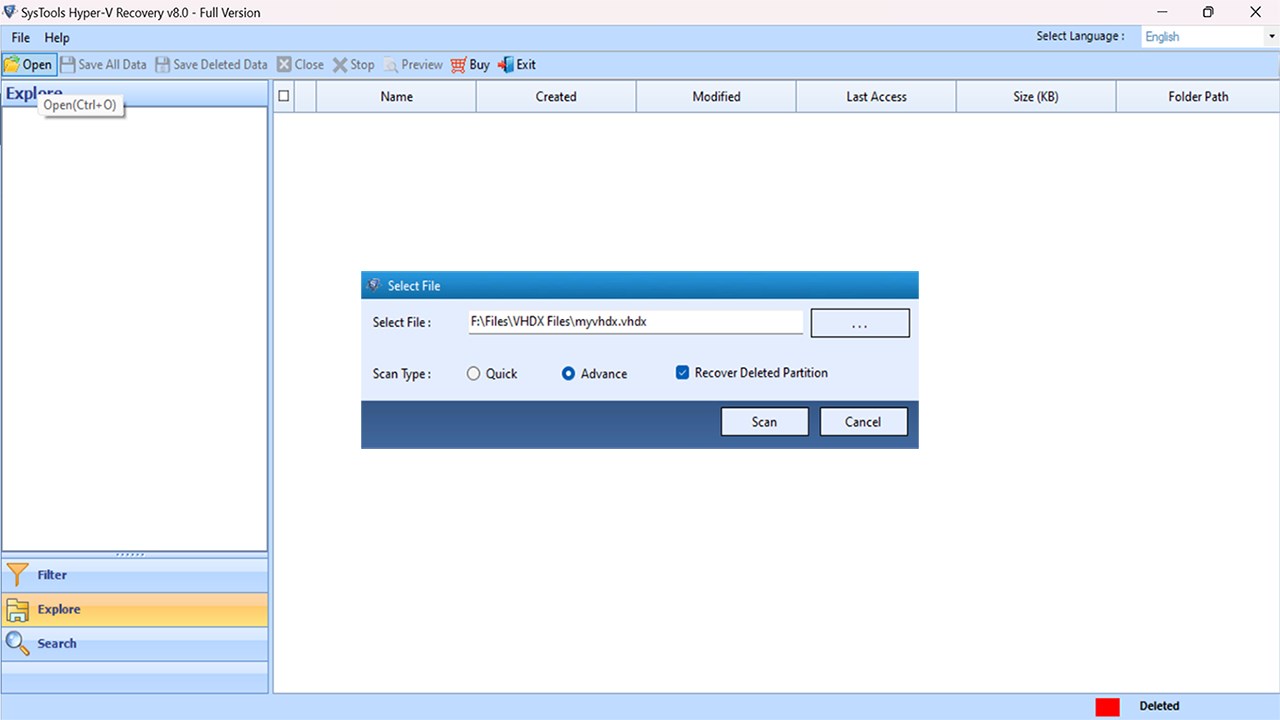Click the Buy shopping cart icon
Viewport: 1280px width, 720px height.
point(458,64)
